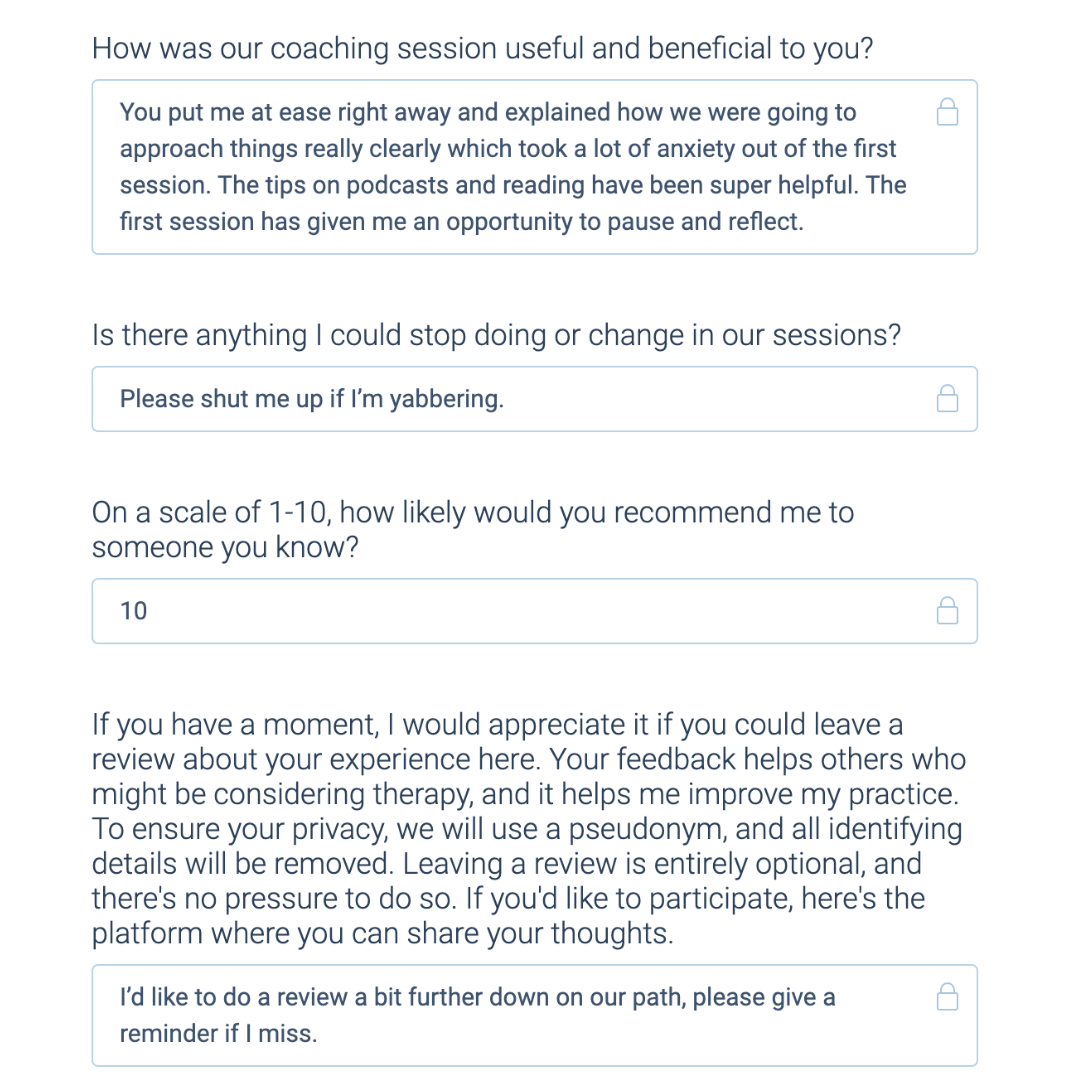Click the 'Is there anything I could stop doing' question

click(497, 335)
